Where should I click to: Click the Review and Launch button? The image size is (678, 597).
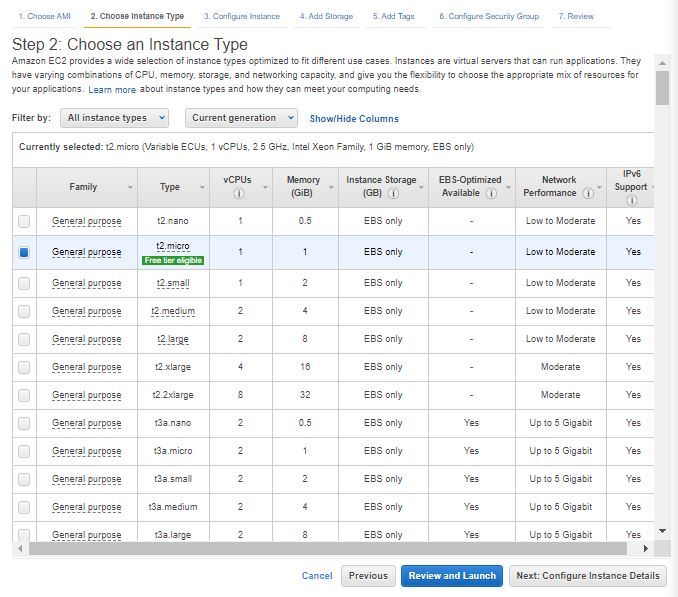click(x=452, y=576)
